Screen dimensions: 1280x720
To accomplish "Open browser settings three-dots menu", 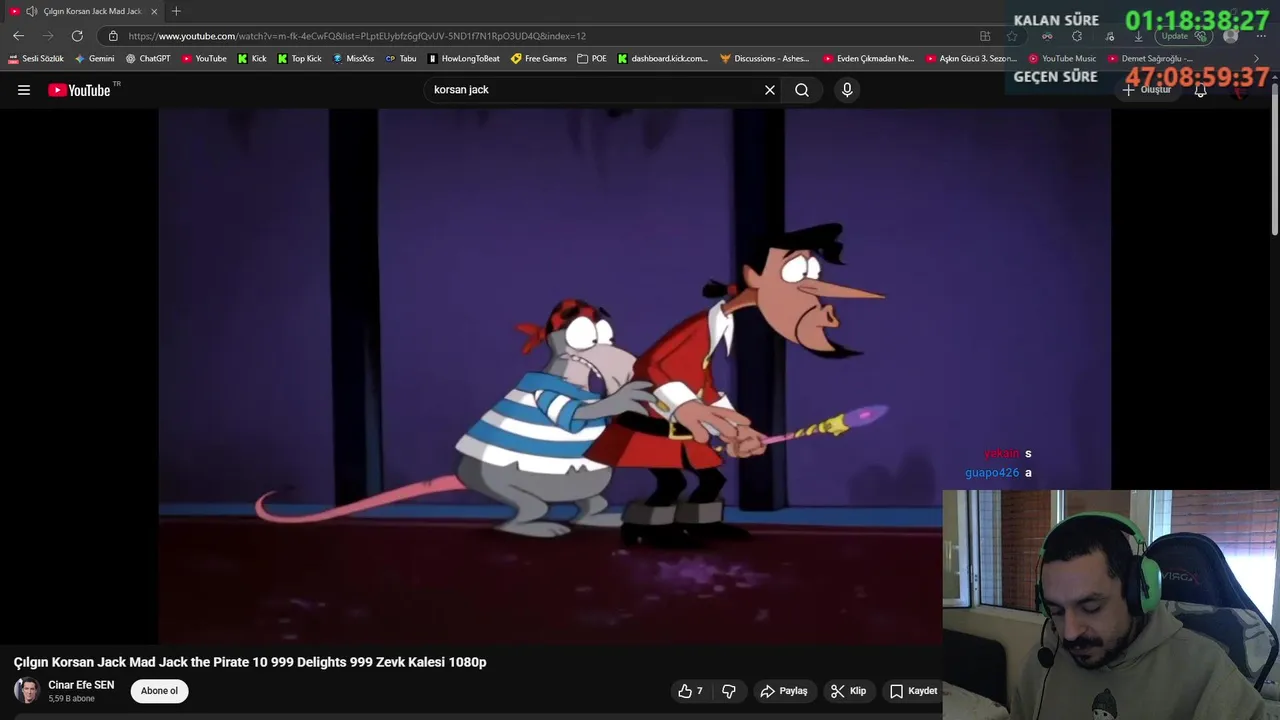I will click(1261, 36).
